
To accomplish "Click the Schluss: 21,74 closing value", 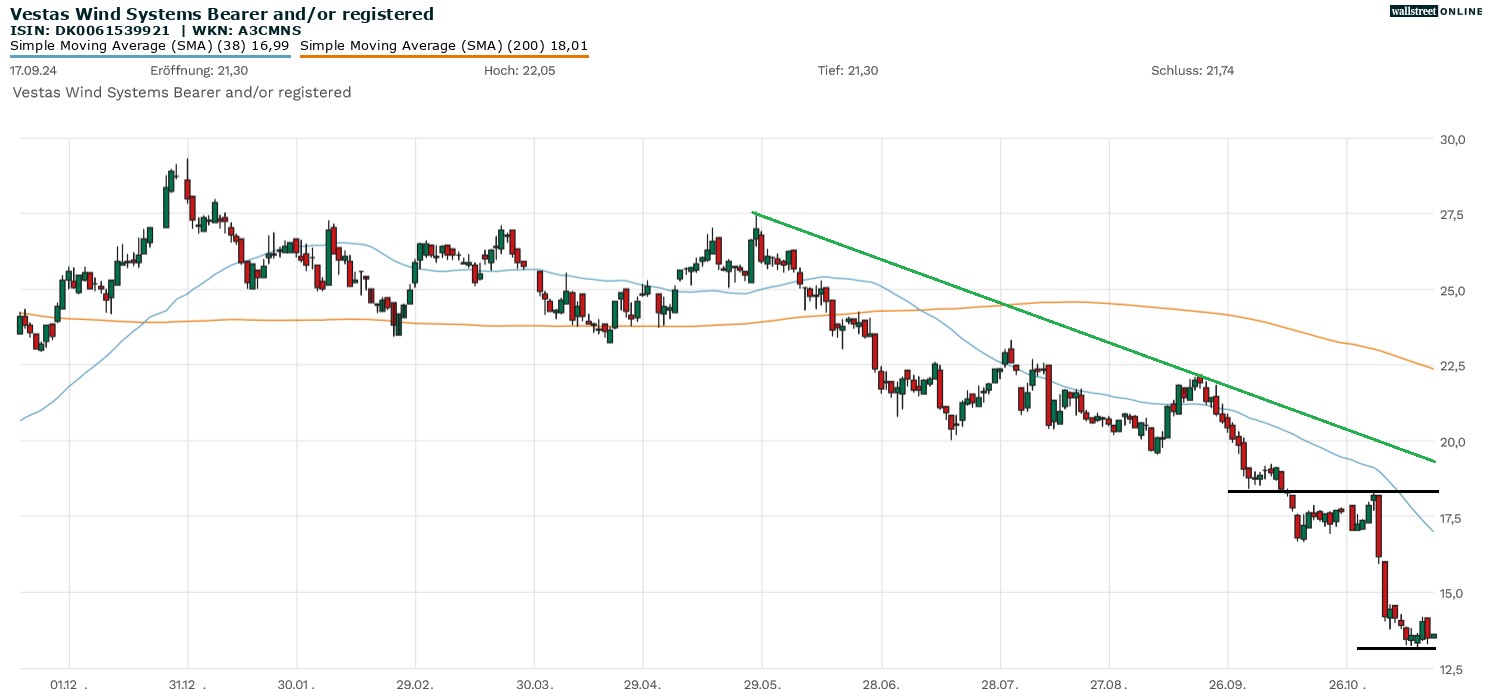I will 1192,71.
